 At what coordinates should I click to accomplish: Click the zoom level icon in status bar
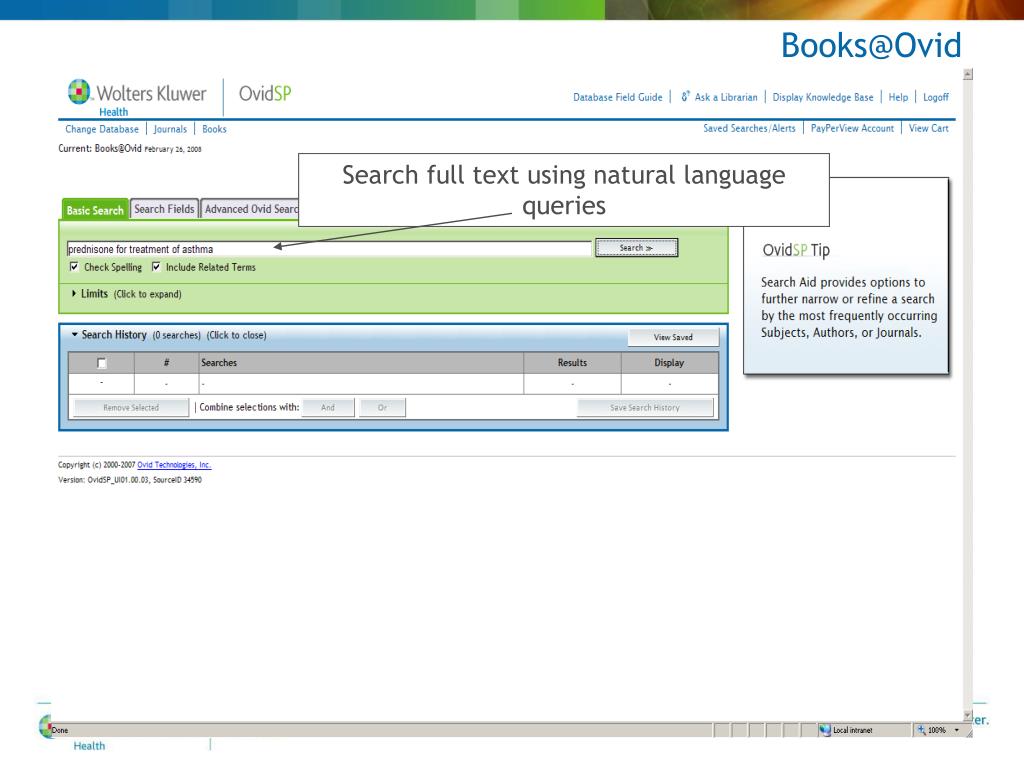coord(921,730)
